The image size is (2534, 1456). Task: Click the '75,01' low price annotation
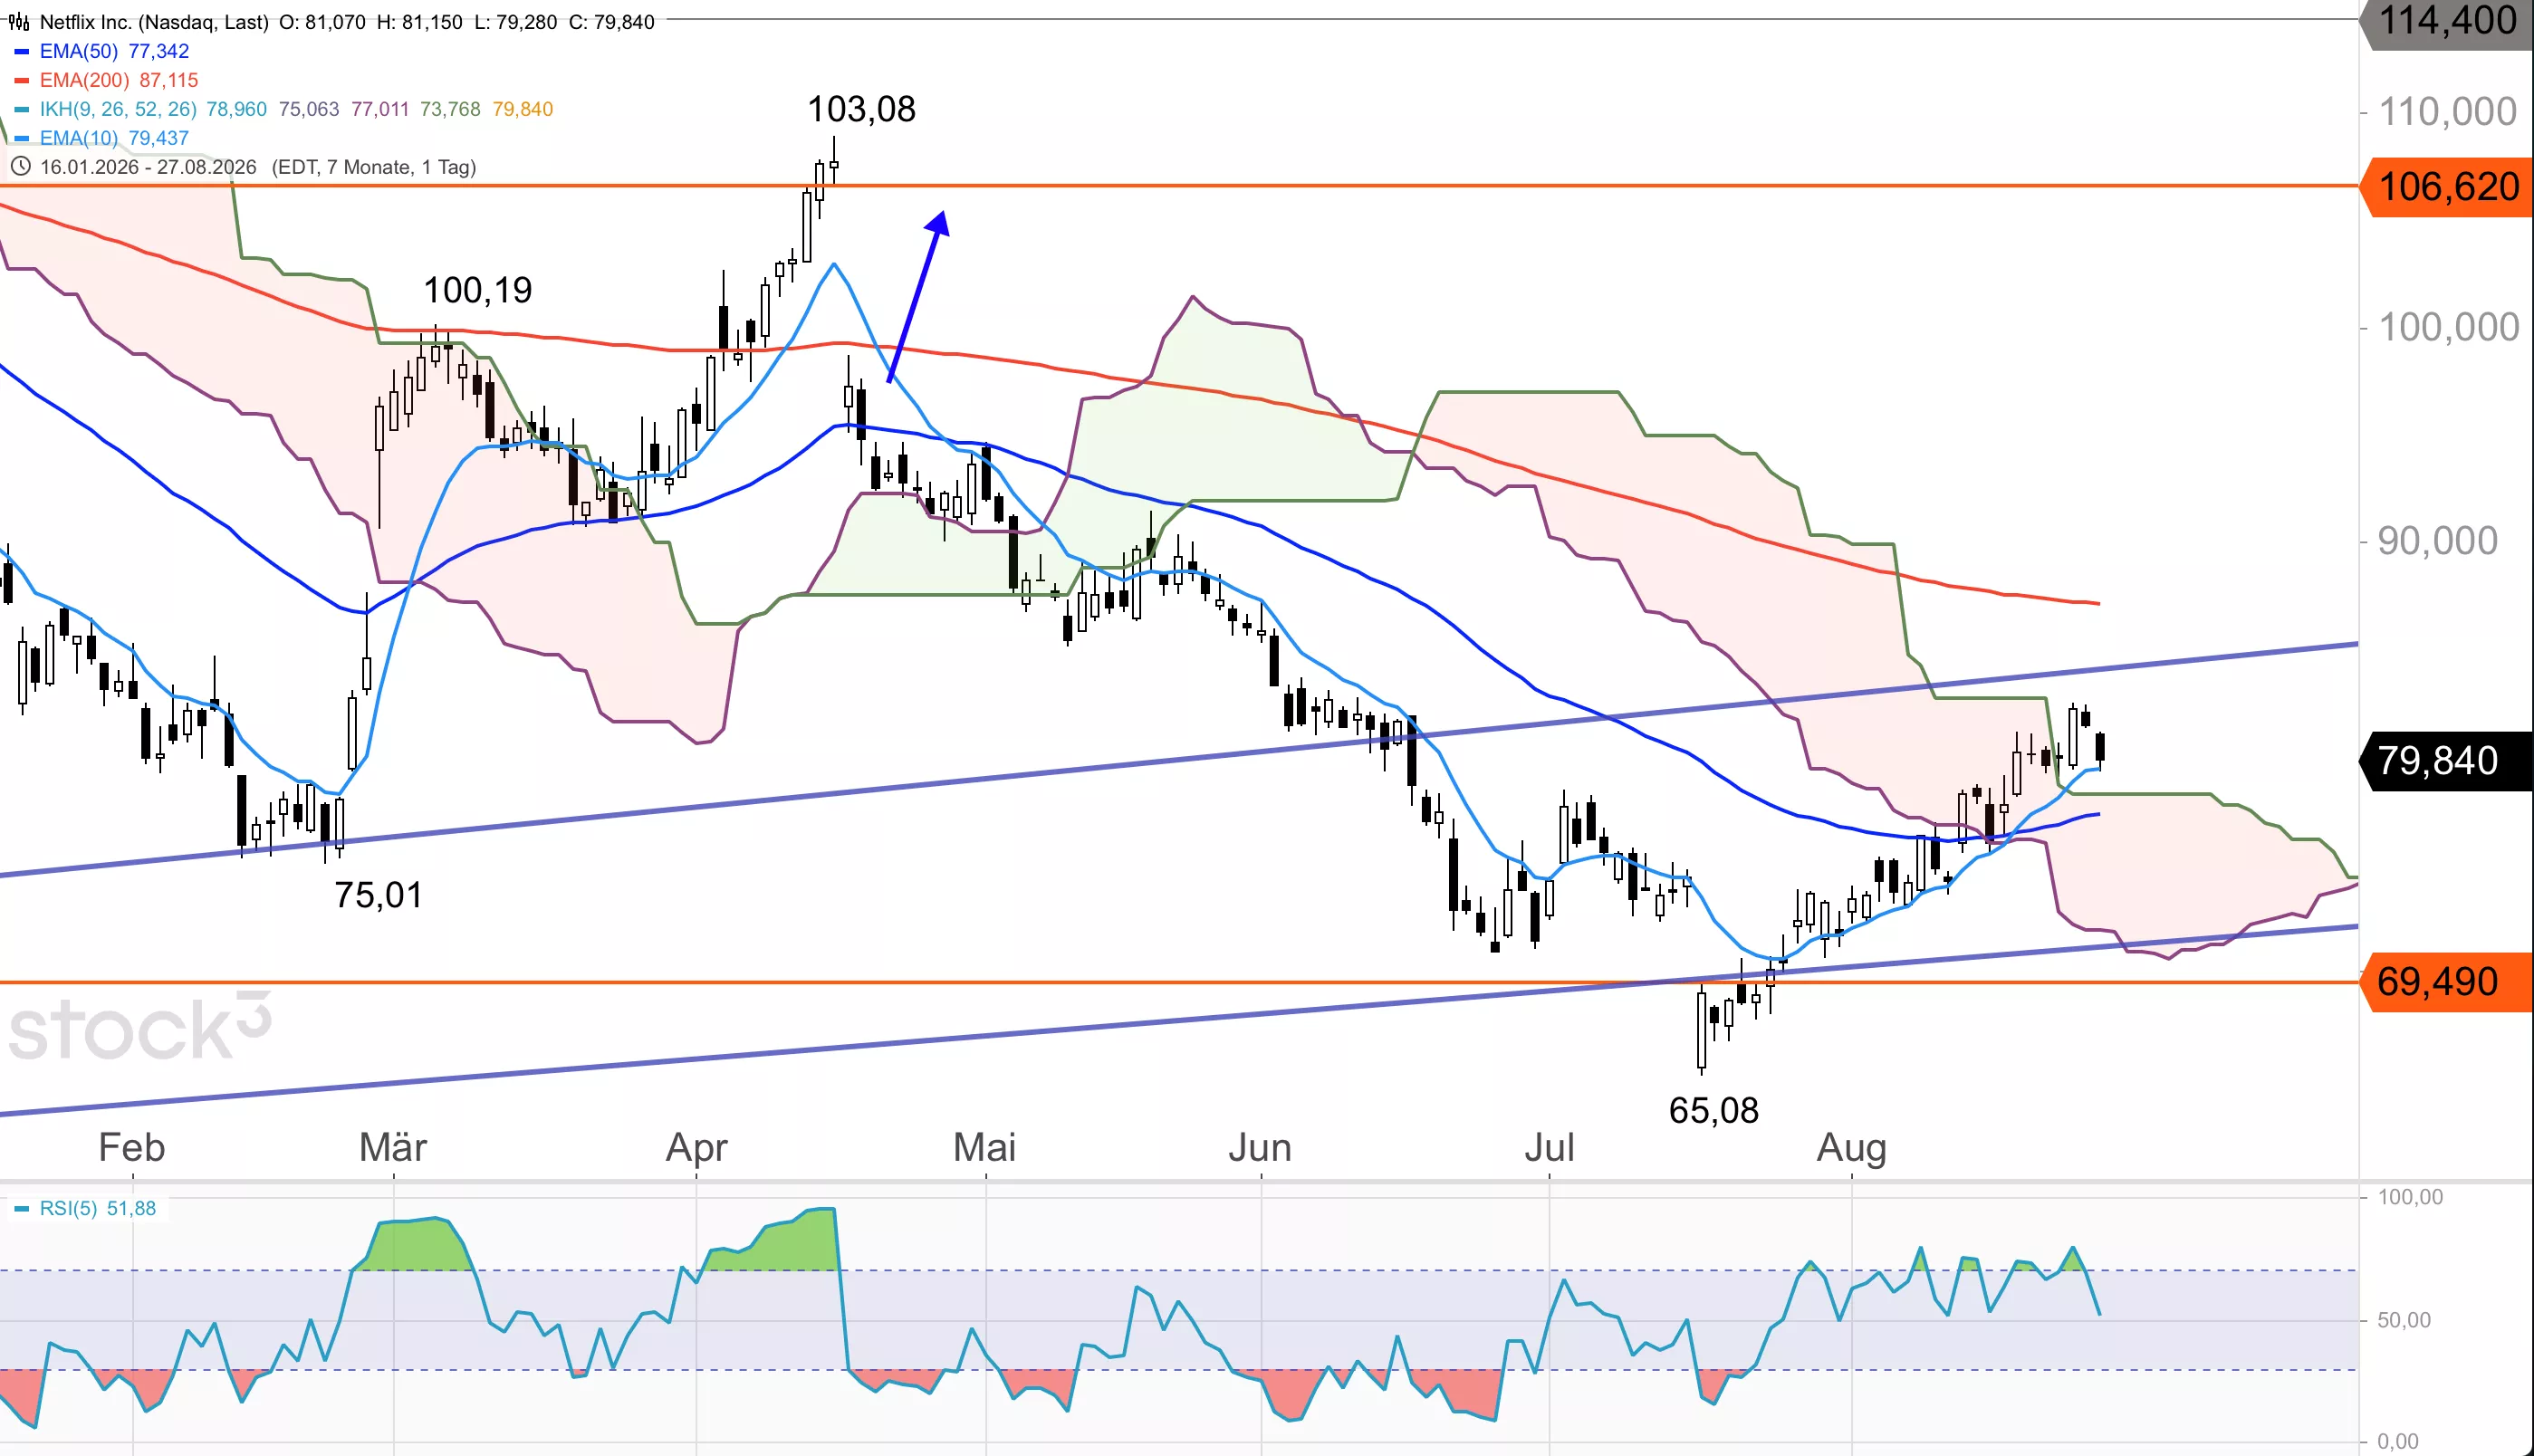pyautogui.click(x=378, y=895)
